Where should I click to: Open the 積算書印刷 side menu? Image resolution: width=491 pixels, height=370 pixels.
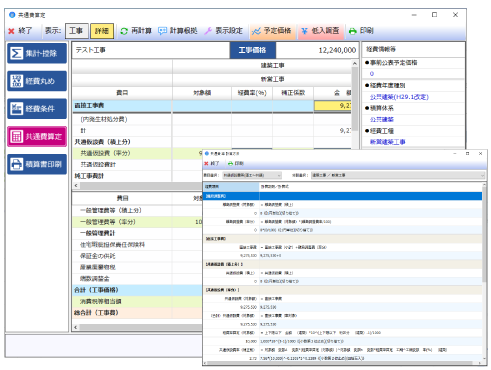tap(37, 164)
